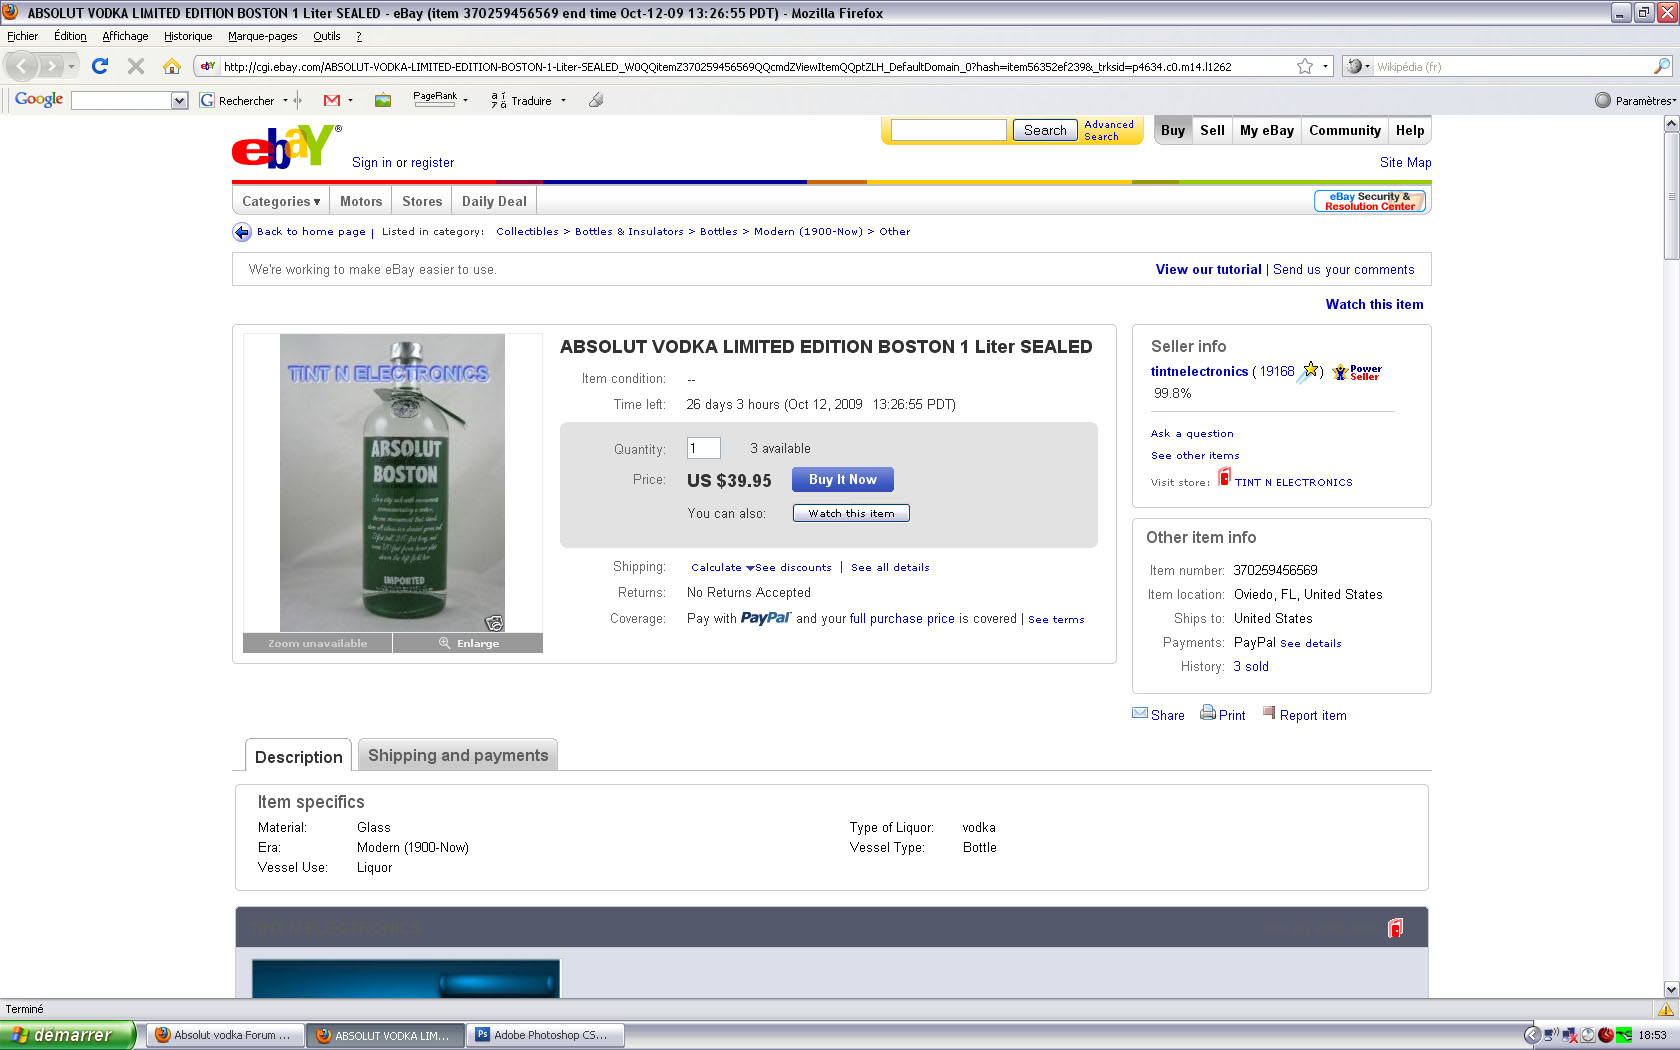
Task: Click the eBay search input field
Action: tap(948, 130)
